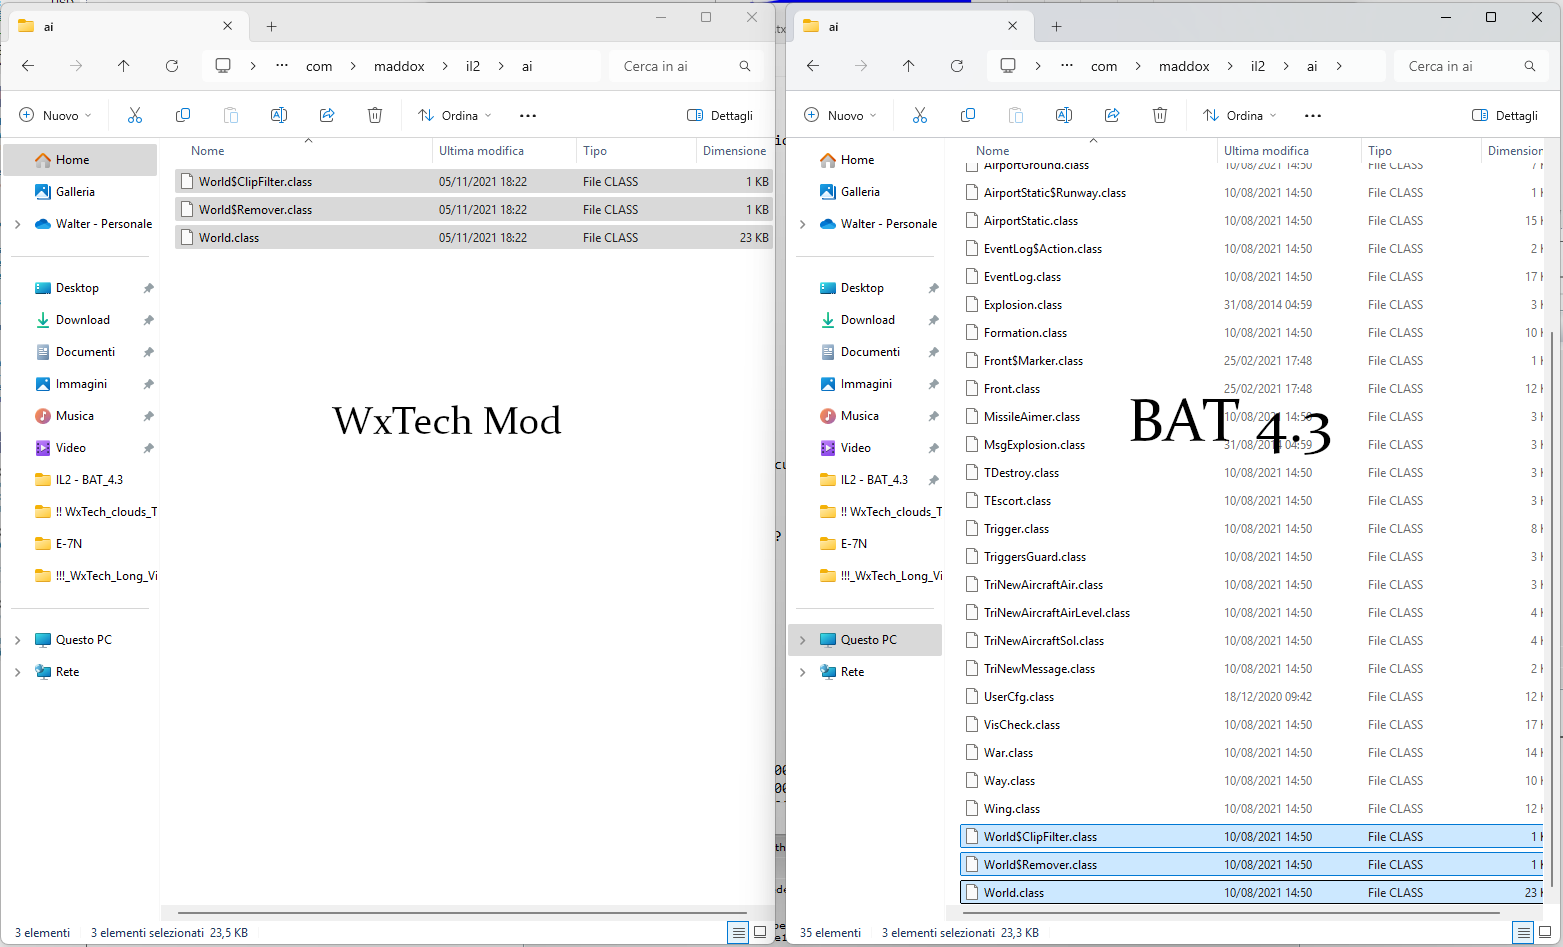Click Copy icon in left window toolbar
Screen dimensions: 1563x947
183,115
